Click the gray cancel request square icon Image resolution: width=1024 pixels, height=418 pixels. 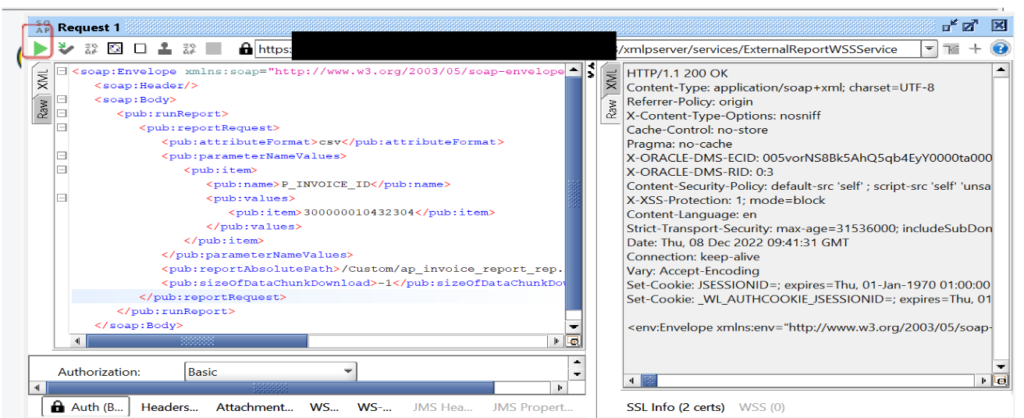213,48
